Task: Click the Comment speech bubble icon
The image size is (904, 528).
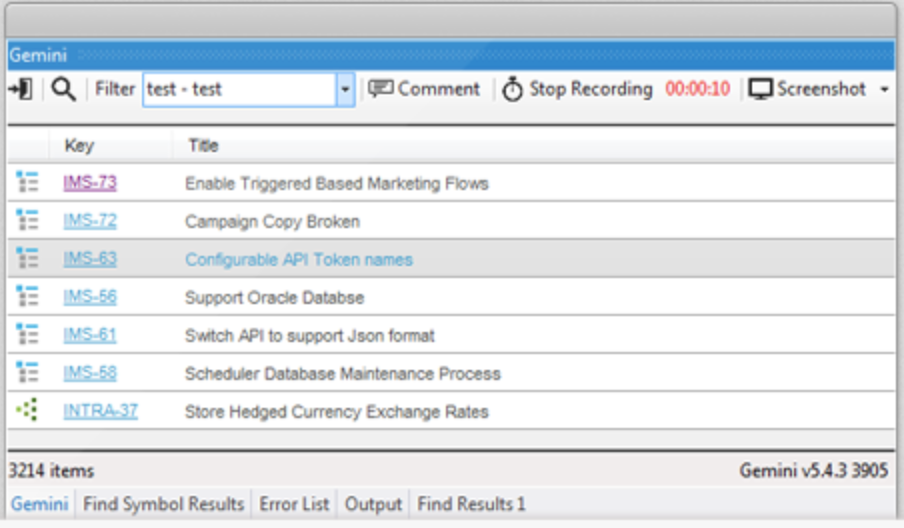Action: tap(381, 89)
